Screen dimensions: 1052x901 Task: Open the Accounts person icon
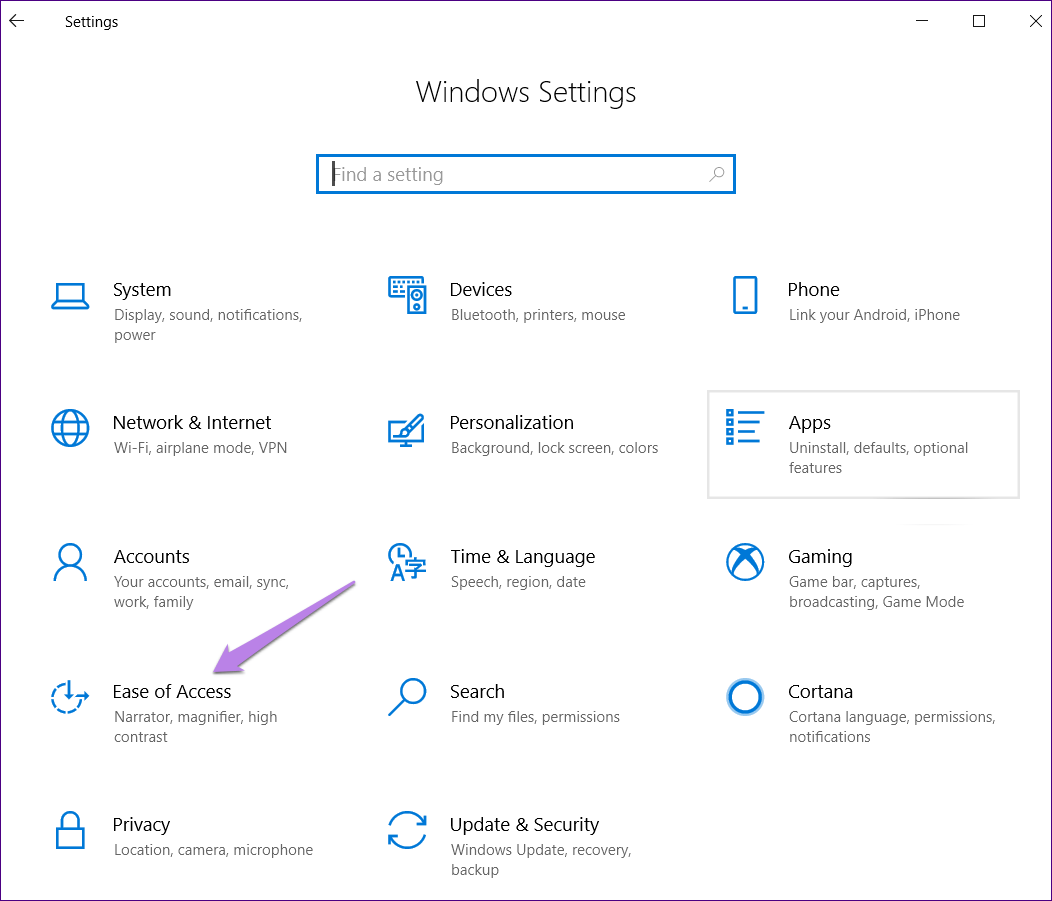pos(70,562)
